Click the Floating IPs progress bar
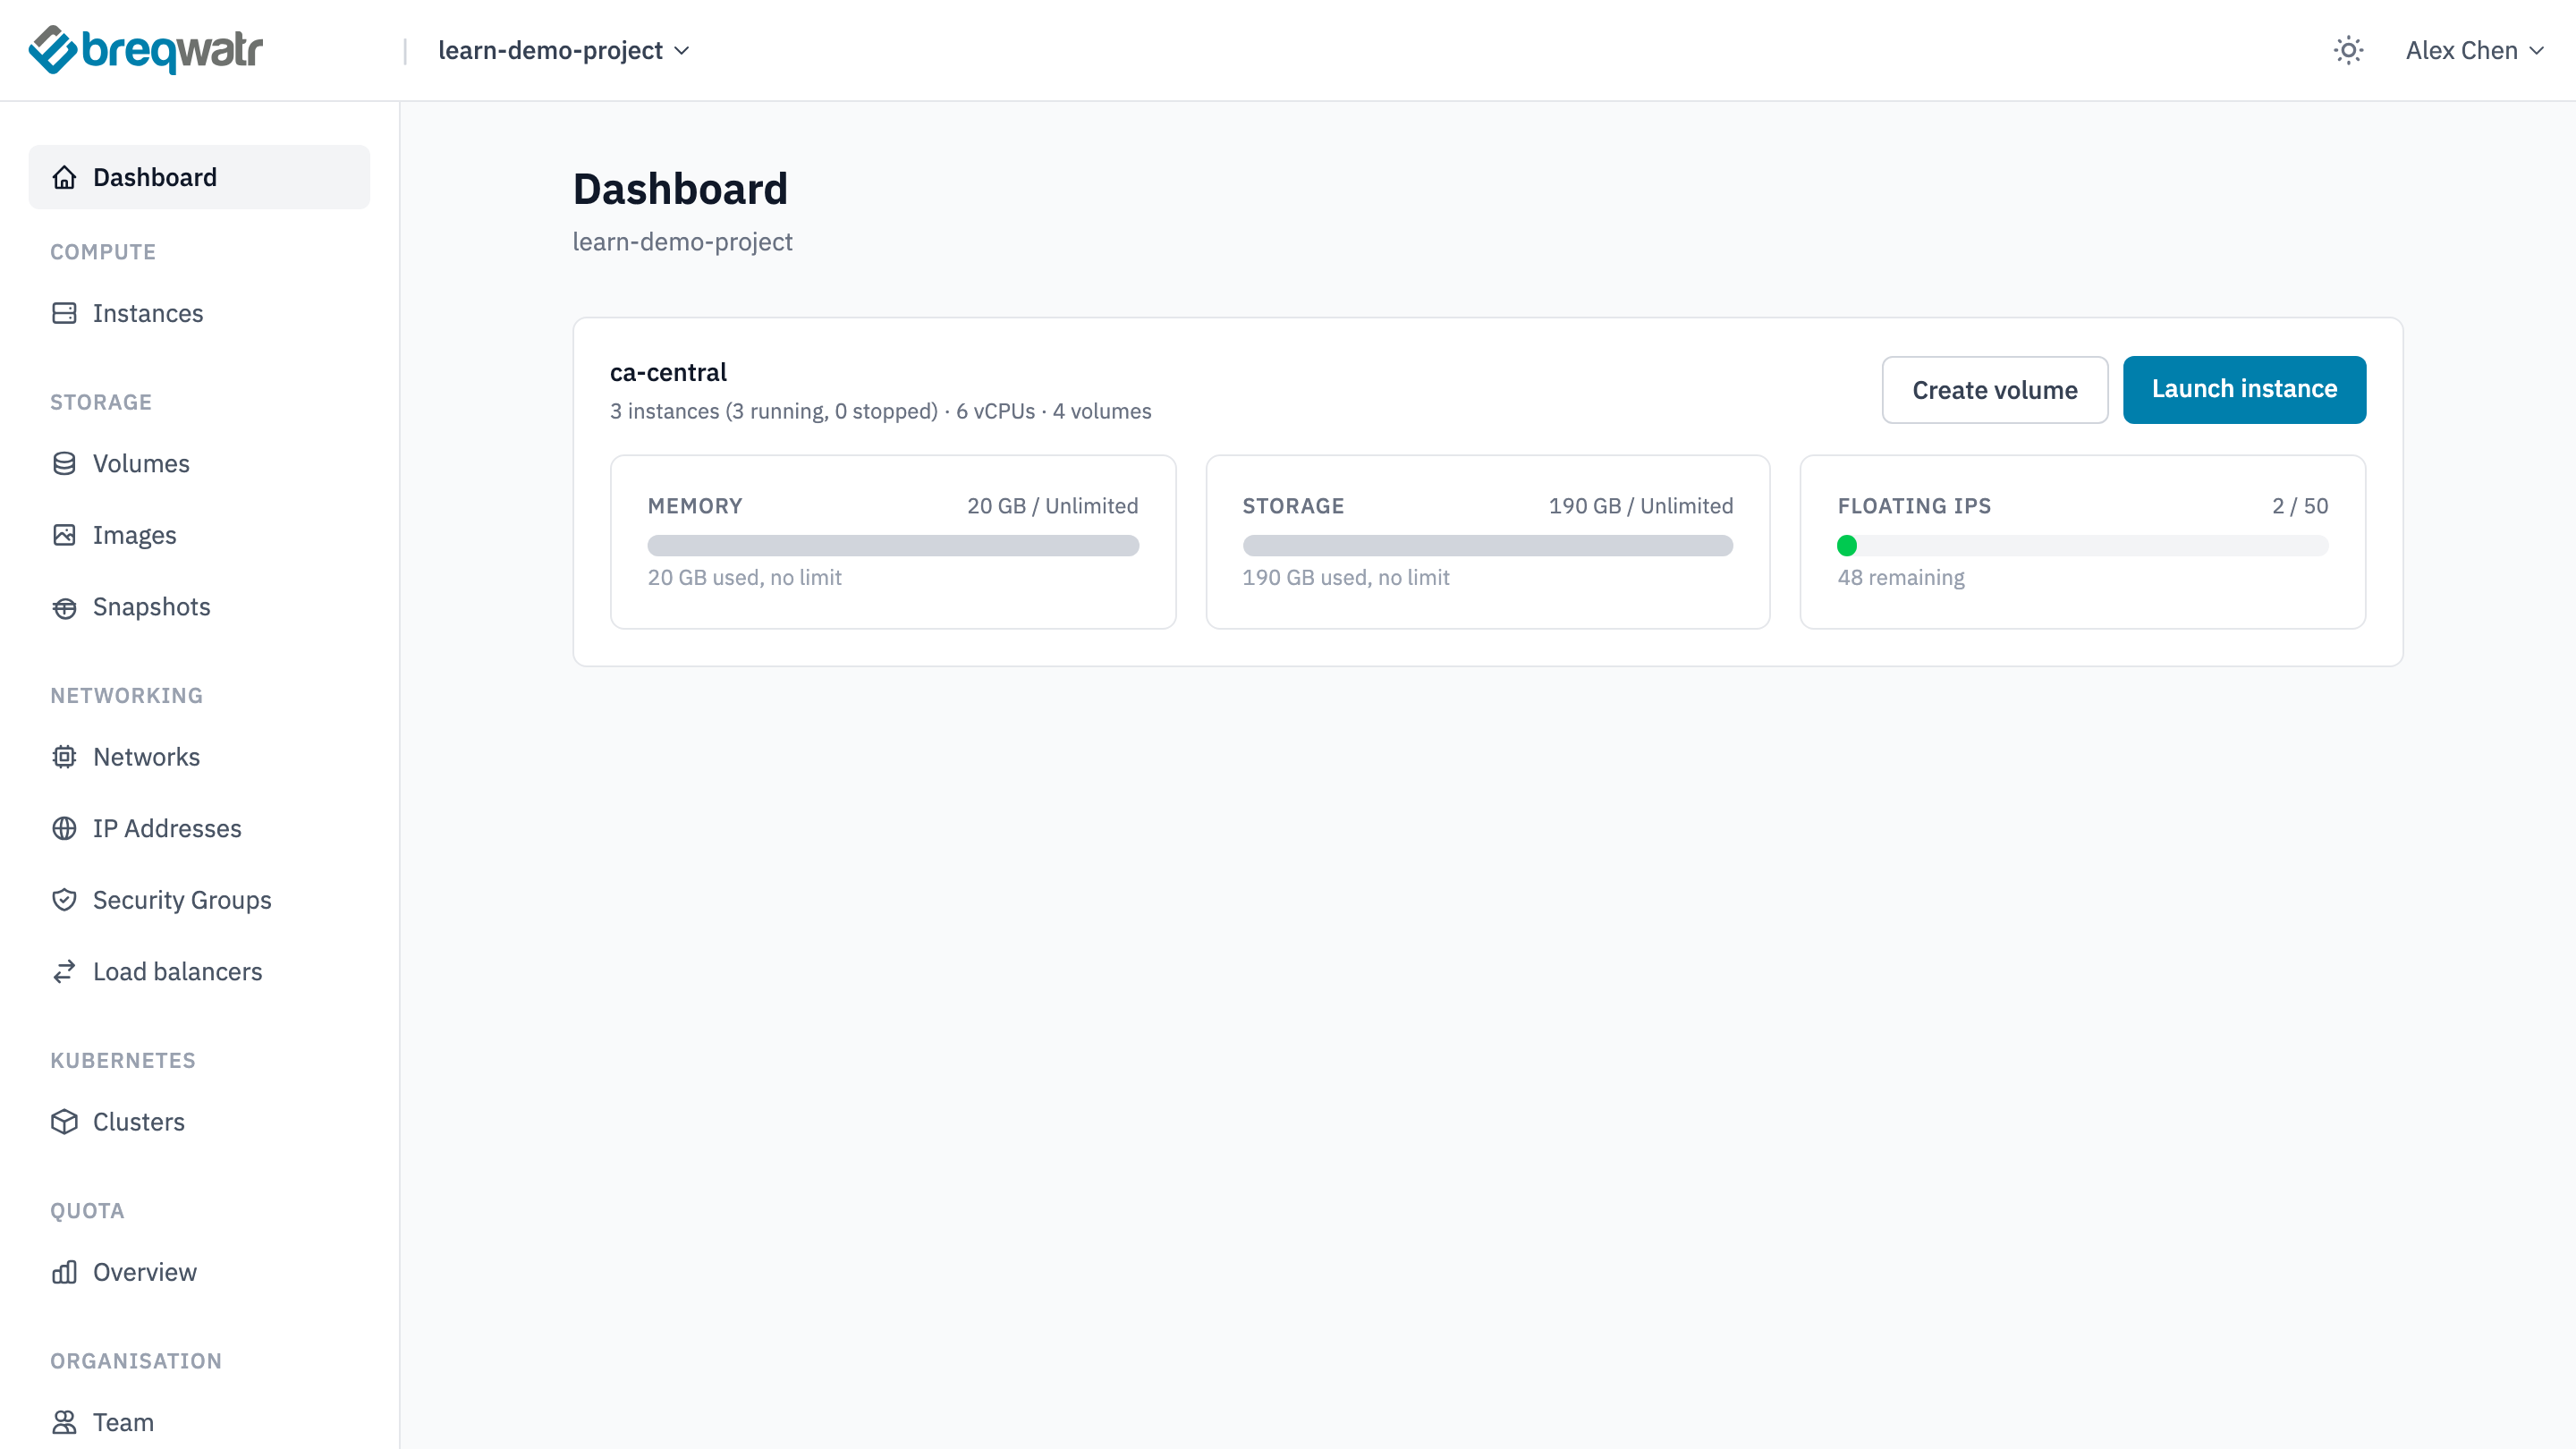This screenshot has height=1449, width=2576. 2082,546
